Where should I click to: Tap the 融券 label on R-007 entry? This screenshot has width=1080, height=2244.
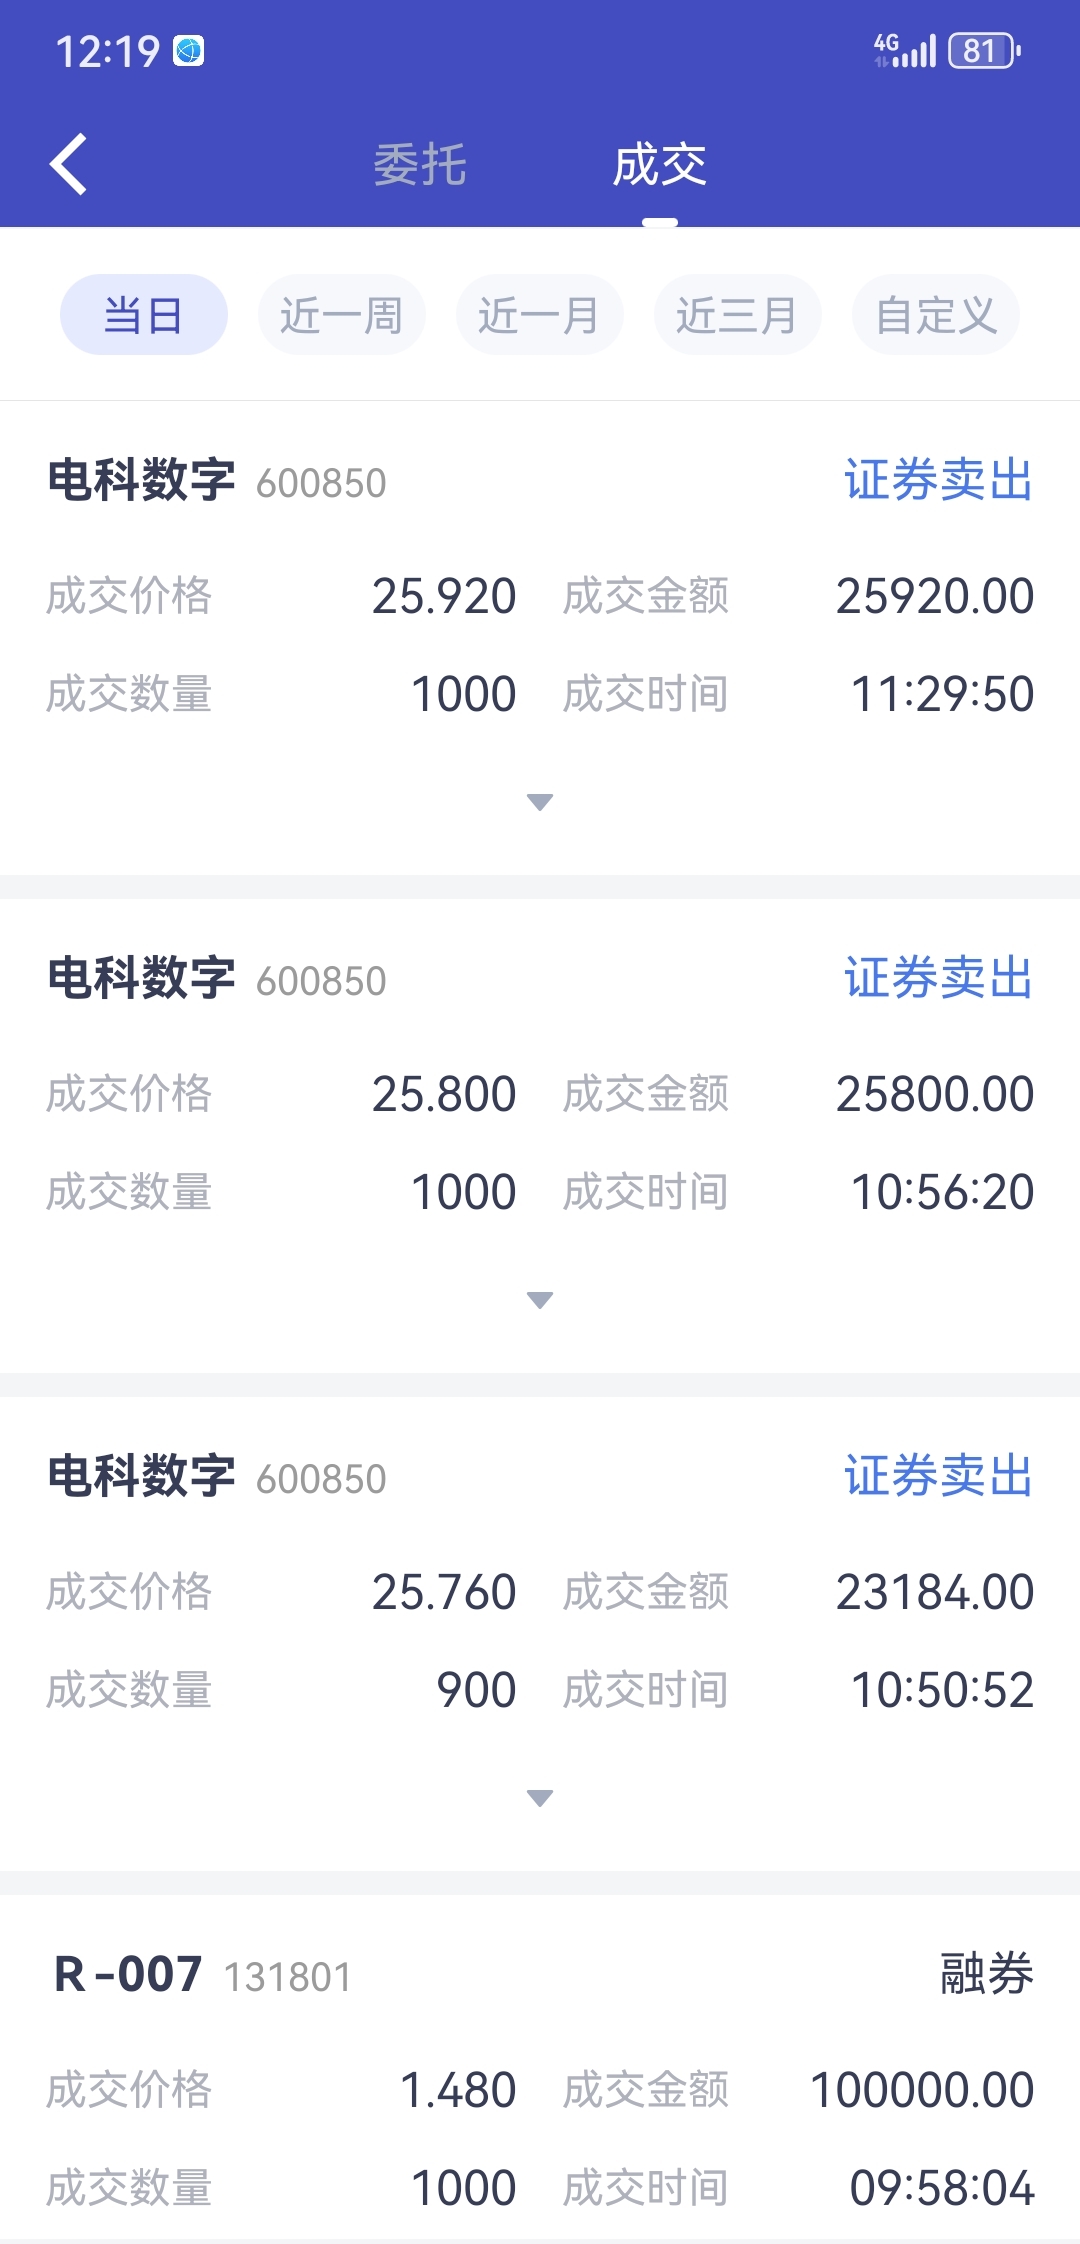pyautogui.click(x=986, y=1974)
